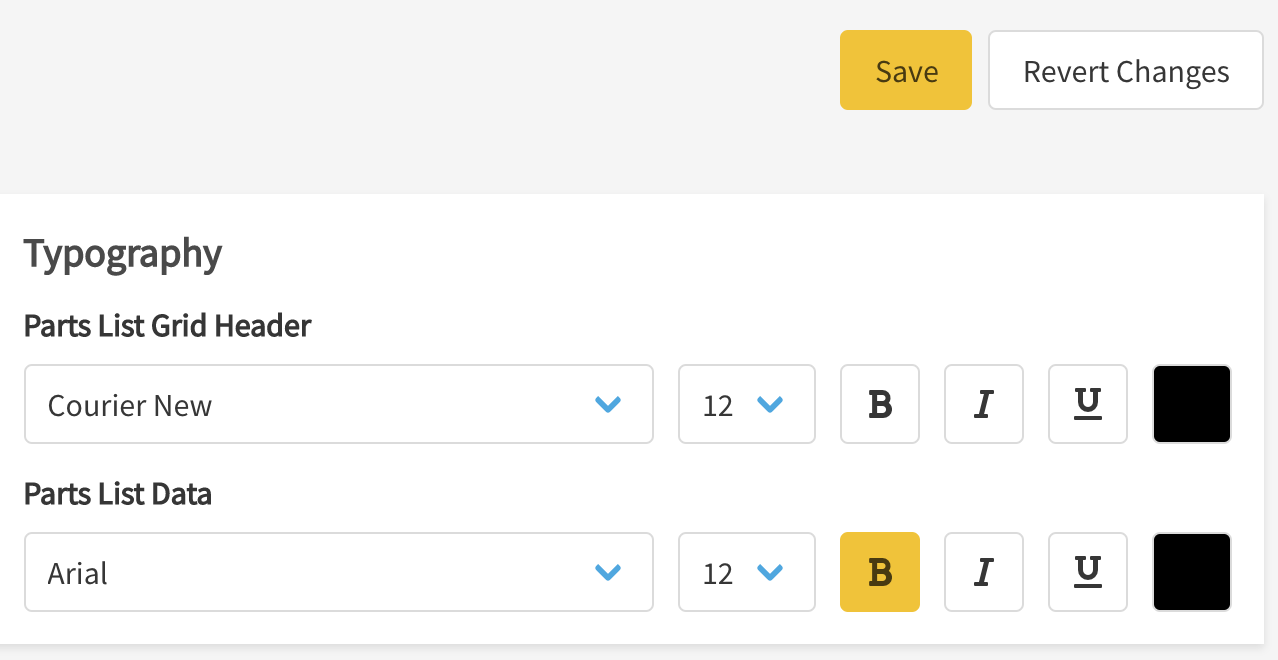
Task: Click the Parts List Data label
Action: 118,494
